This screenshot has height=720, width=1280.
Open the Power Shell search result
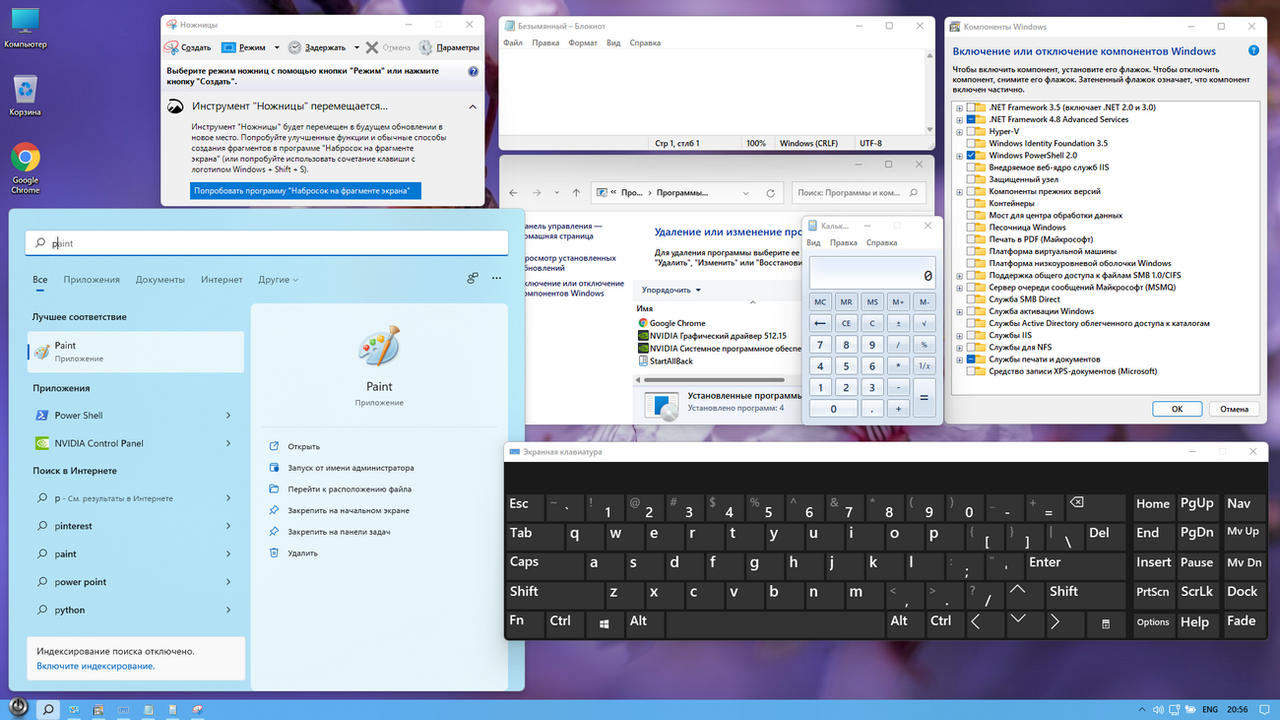(135, 415)
